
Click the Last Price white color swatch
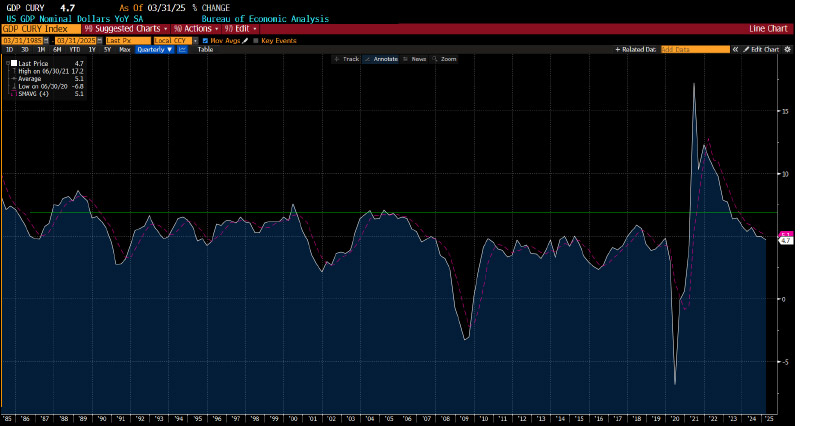click(x=14, y=63)
